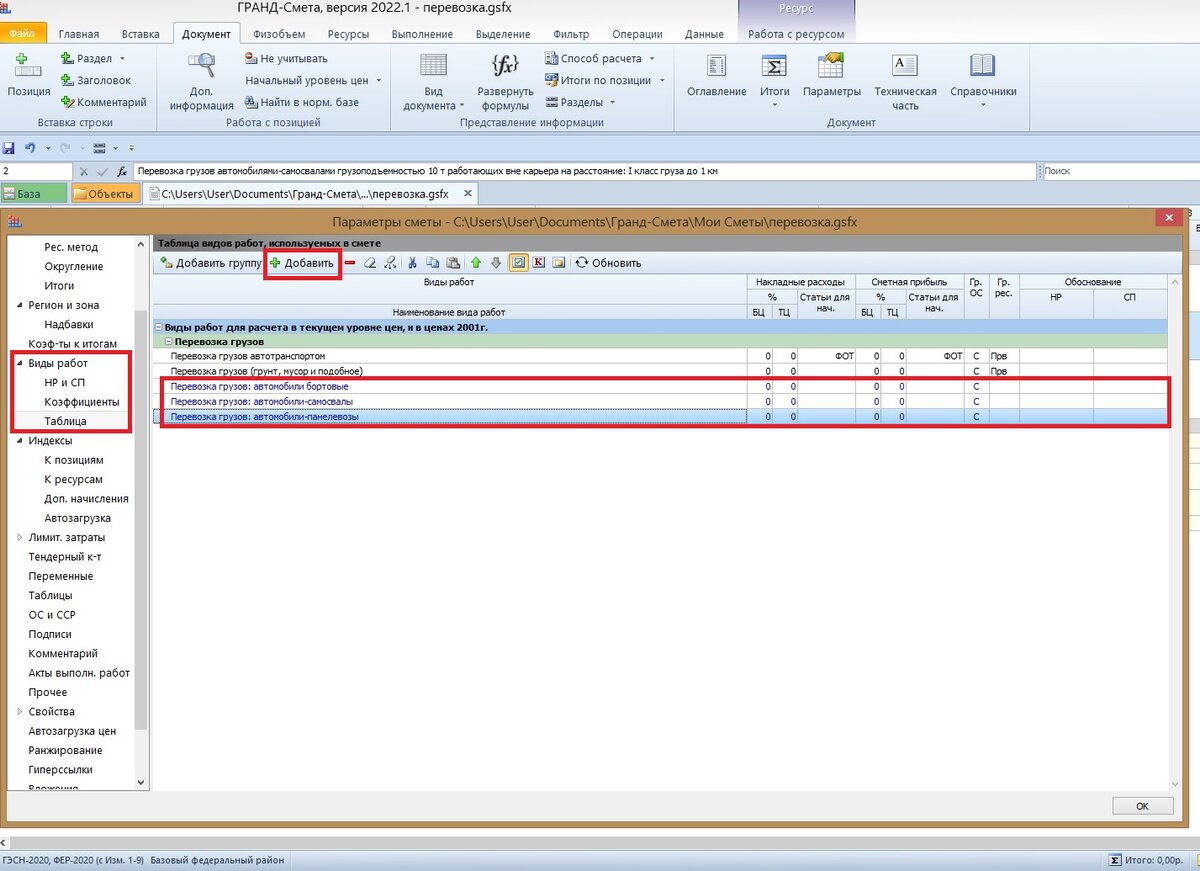Insert a Комментарий row
Screen dimensions: 1200x871
103,102
